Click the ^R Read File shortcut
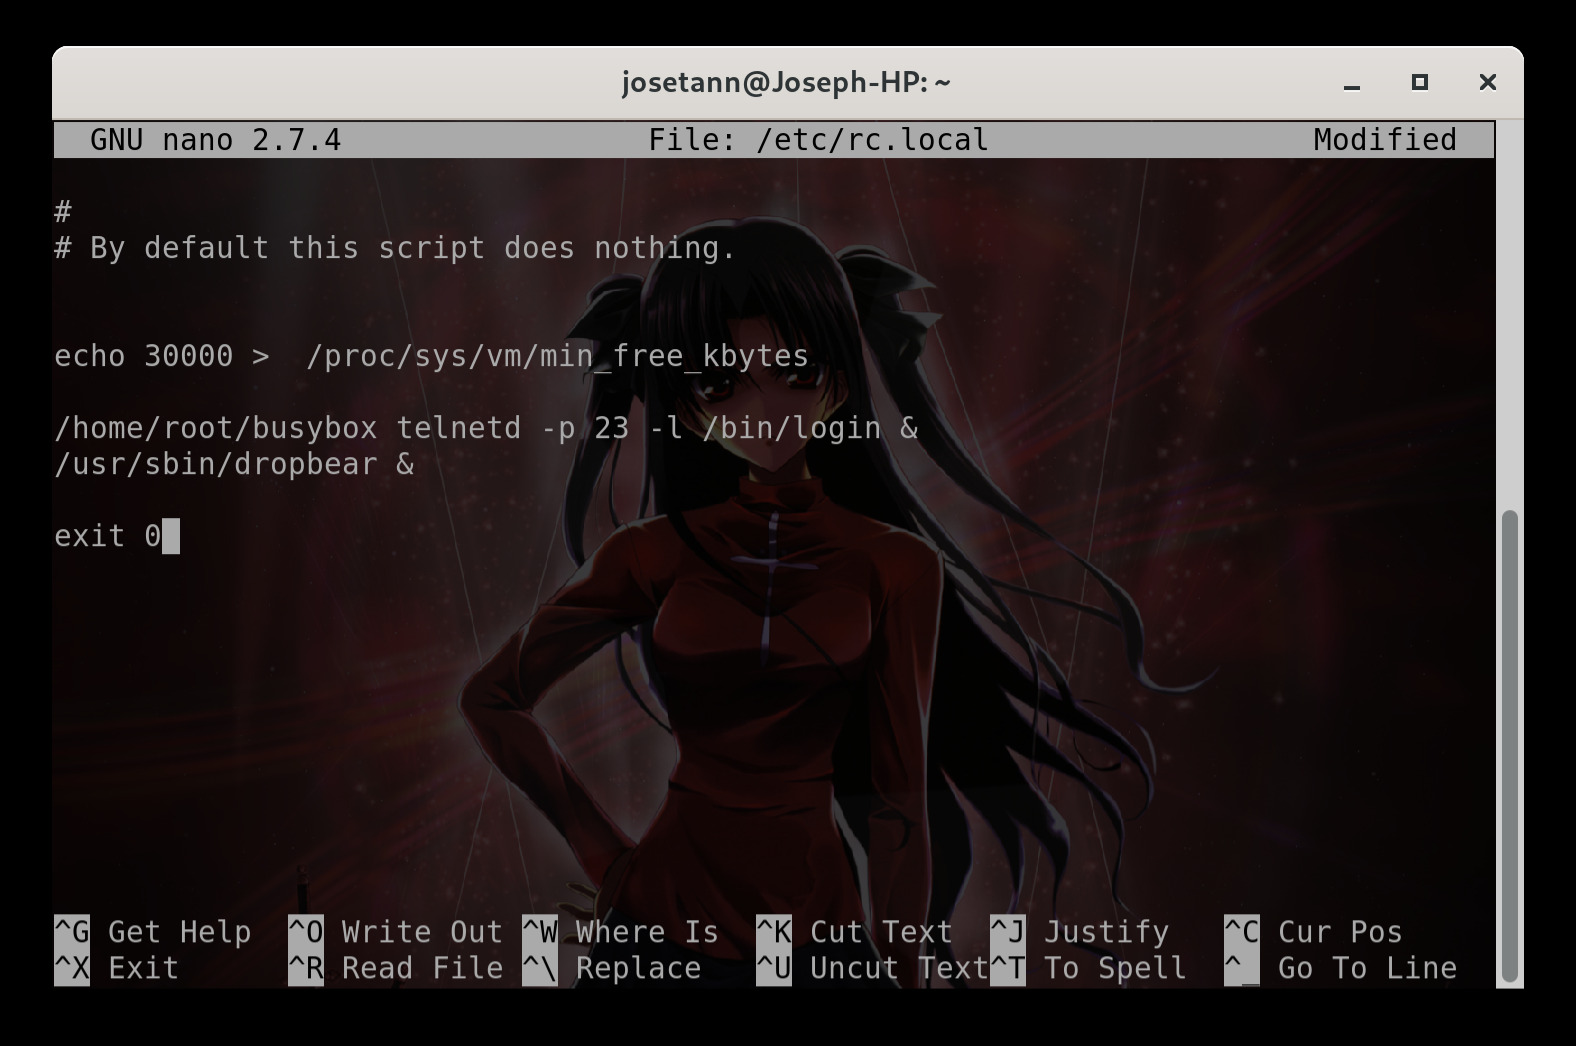The image size is (1576, 1046). coord(395,968)
